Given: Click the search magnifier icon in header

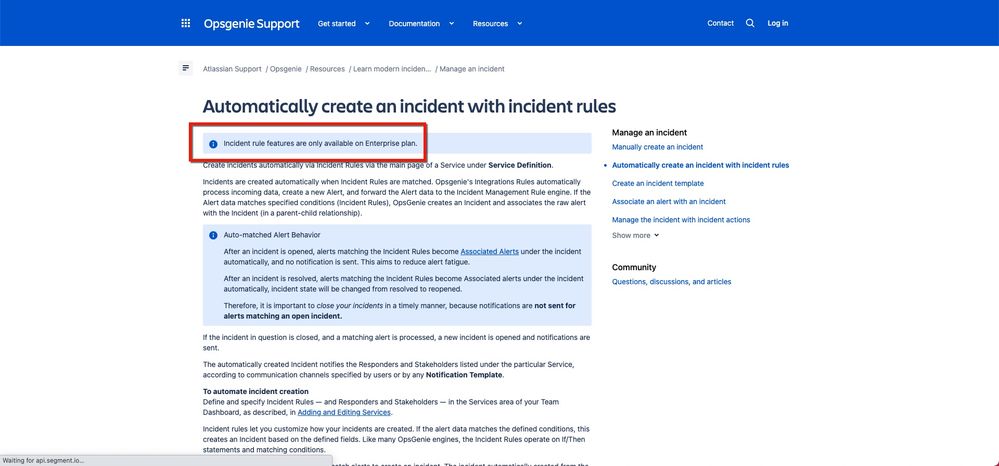Looking at the screenshot, I should click(x=750, y=23).
